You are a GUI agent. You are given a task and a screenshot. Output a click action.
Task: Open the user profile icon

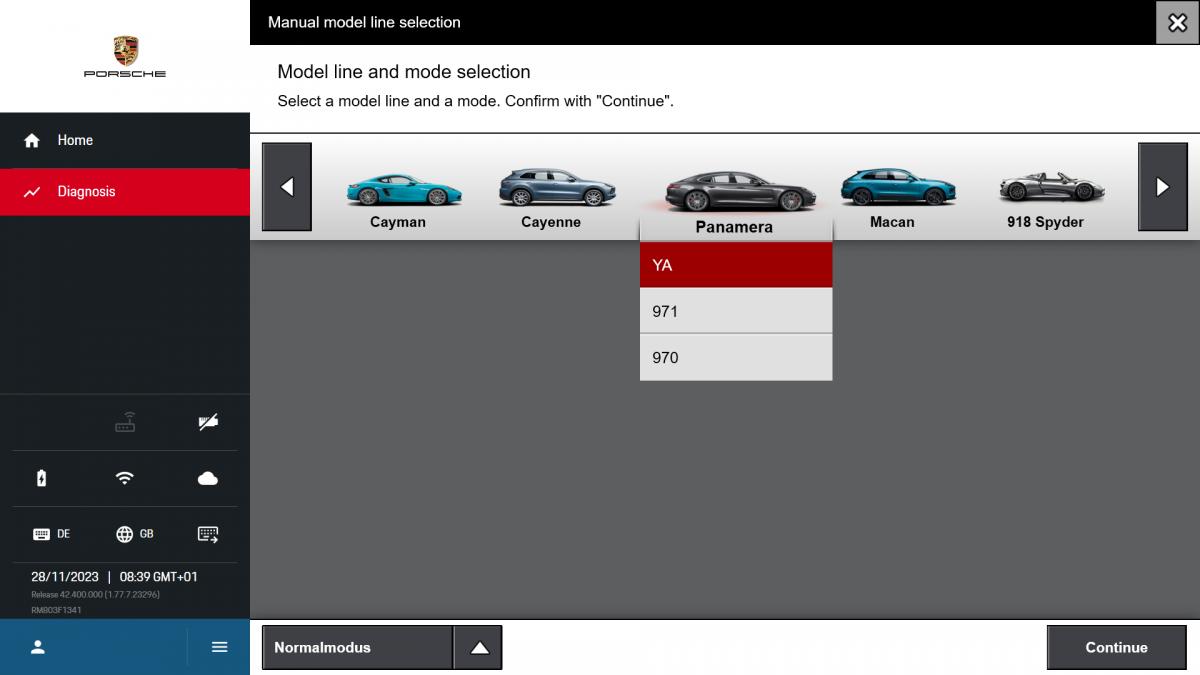38,647
